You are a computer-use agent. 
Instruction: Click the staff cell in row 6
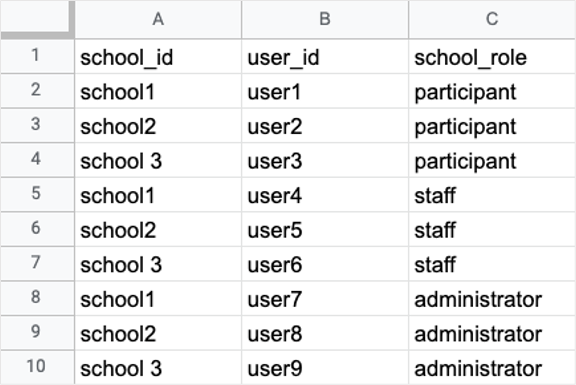pos(492,229)
